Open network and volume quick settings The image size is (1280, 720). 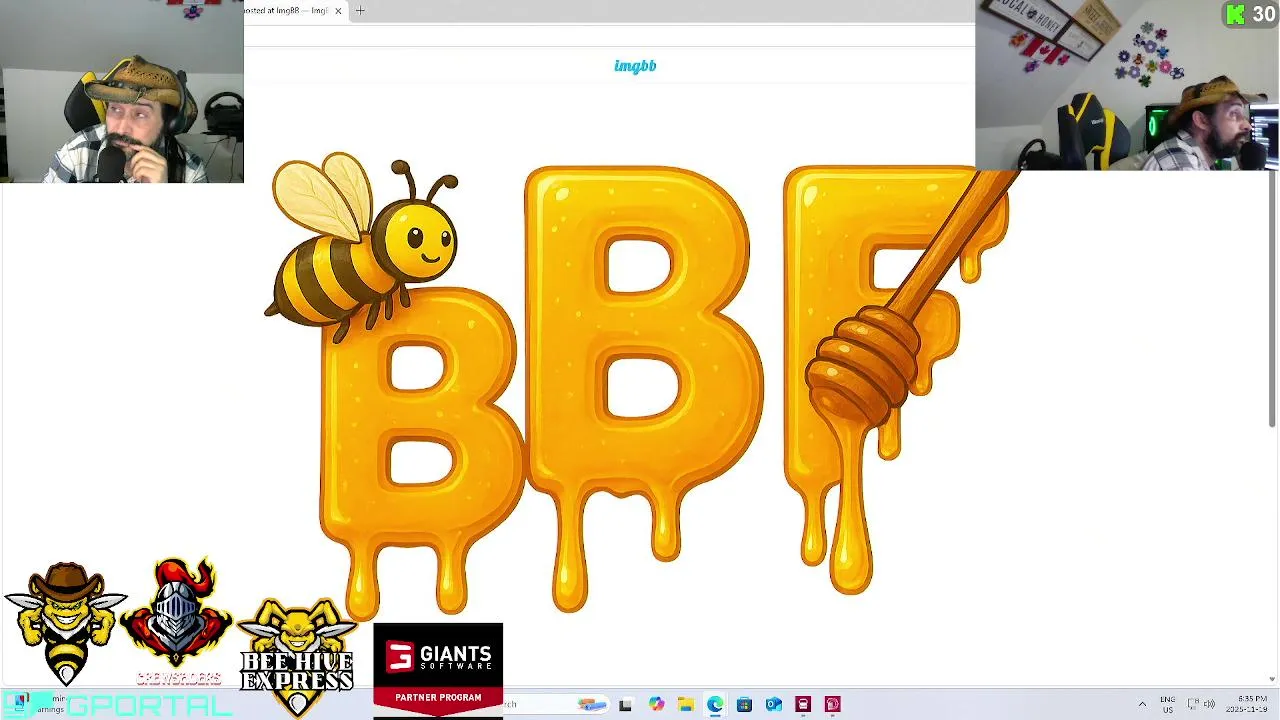tap(1201, 704)
